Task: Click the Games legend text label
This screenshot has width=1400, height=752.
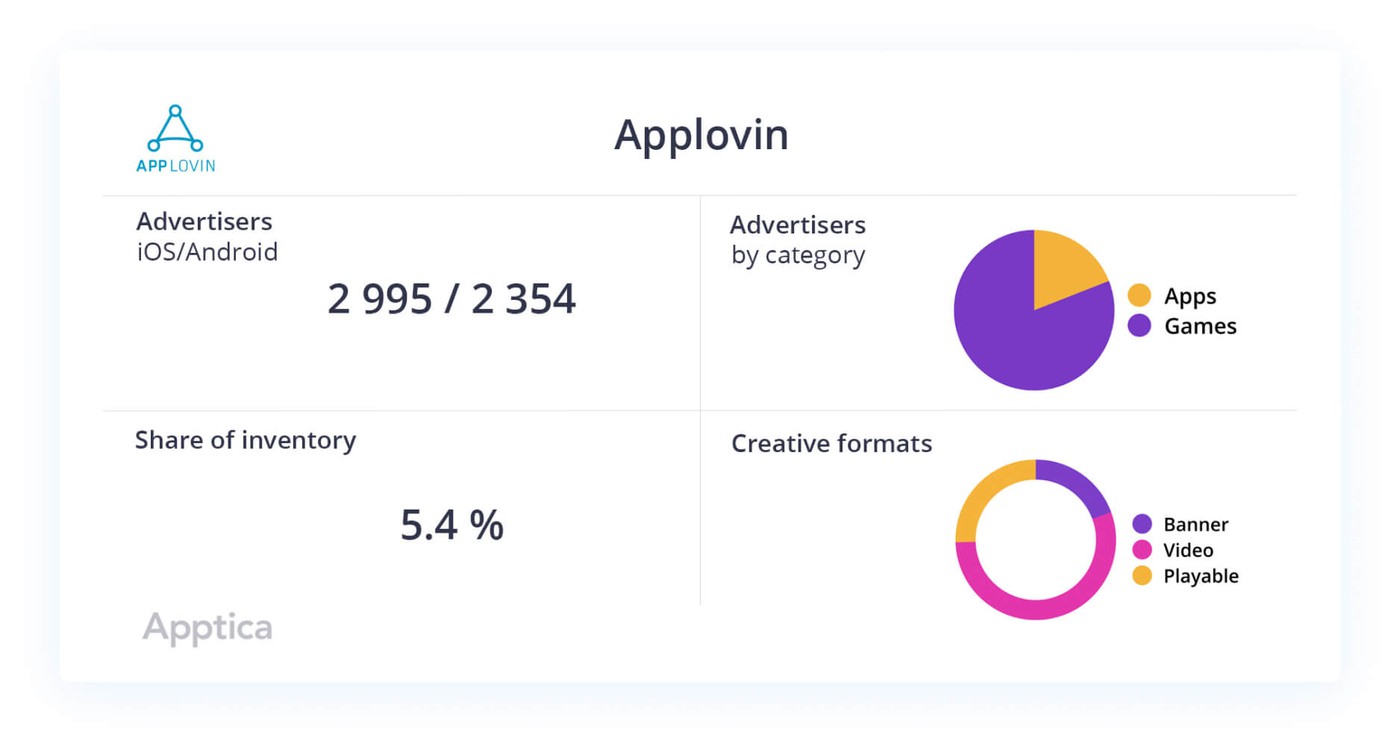Action: [1200, 326]
